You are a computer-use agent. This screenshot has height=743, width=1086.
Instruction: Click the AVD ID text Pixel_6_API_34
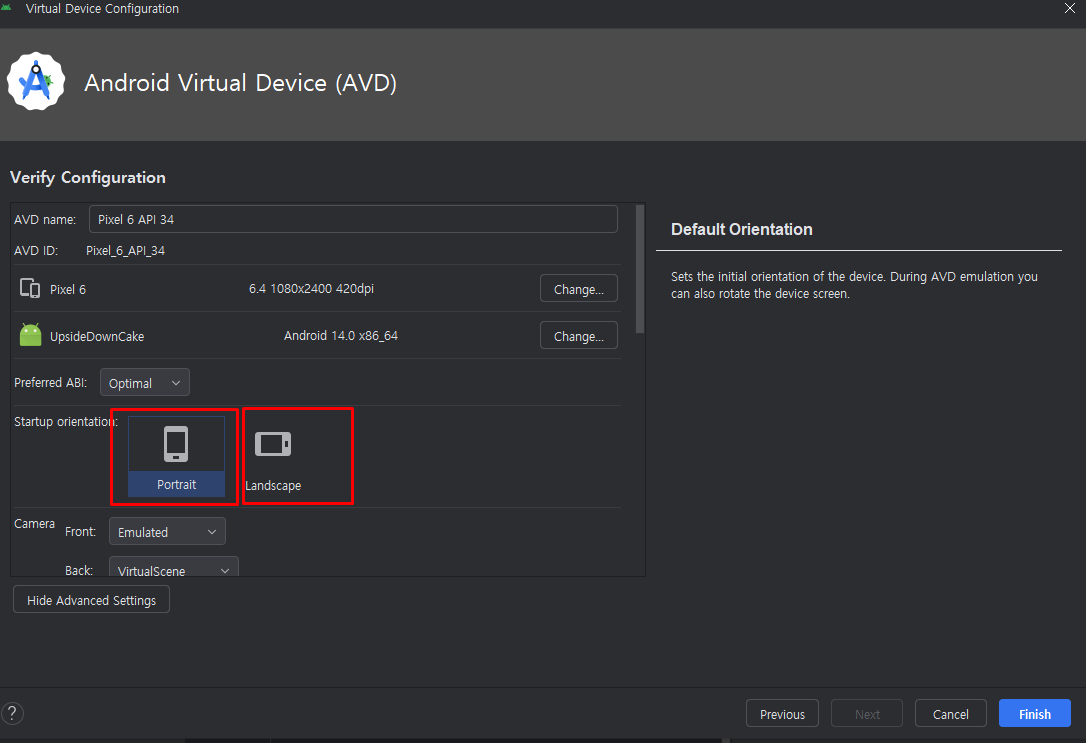[x=125, y=251]
